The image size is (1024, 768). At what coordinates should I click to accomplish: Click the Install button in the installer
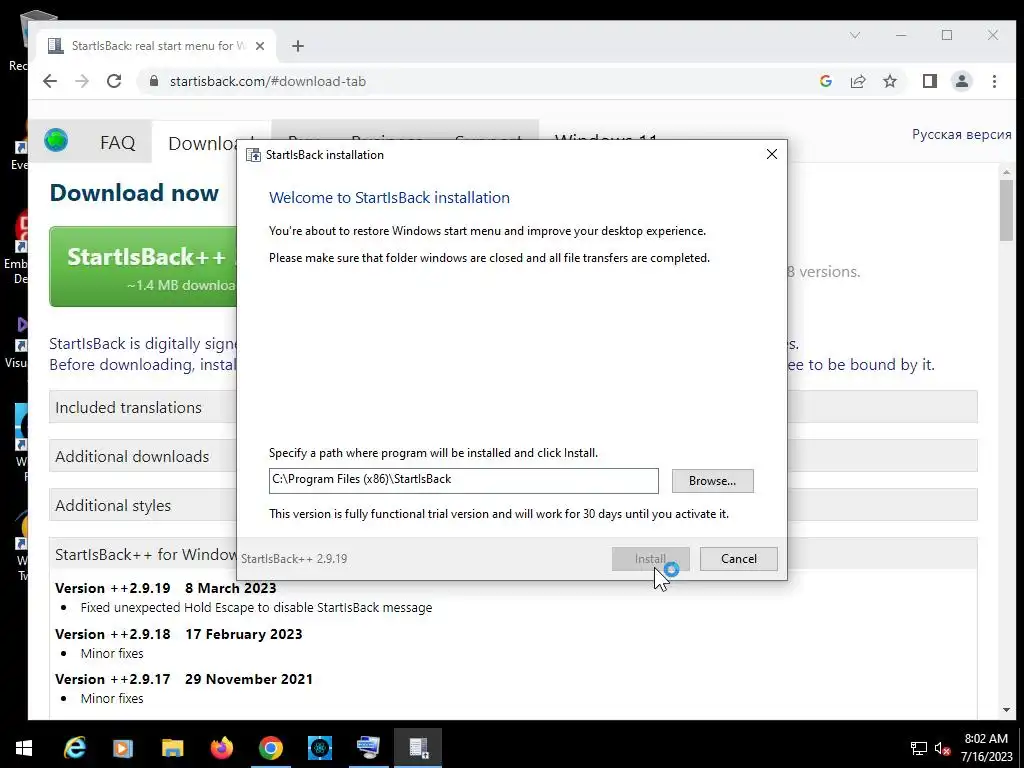click(650, 558)
